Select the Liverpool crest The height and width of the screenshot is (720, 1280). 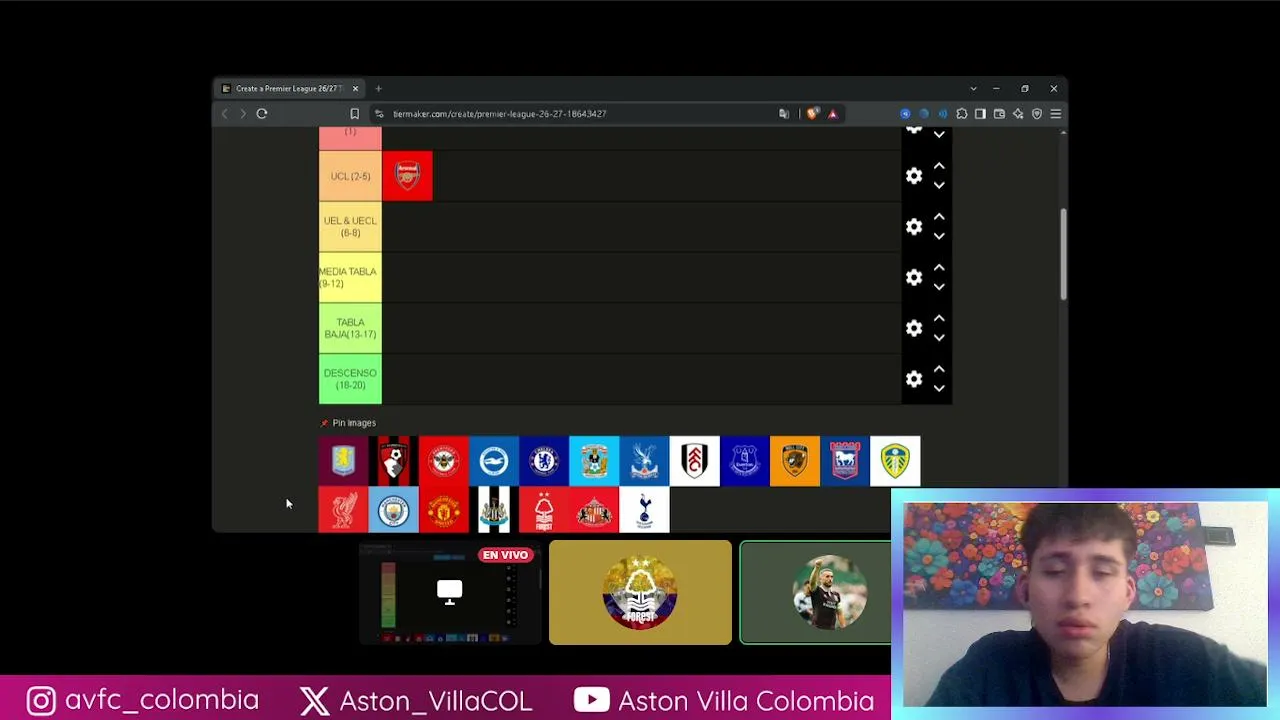[343, 510]
